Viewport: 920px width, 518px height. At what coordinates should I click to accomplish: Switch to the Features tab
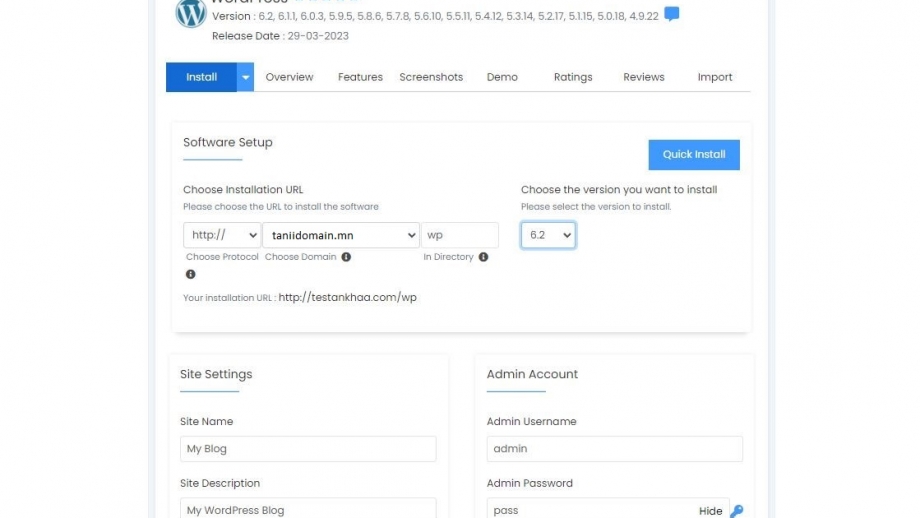coord(360,77)
